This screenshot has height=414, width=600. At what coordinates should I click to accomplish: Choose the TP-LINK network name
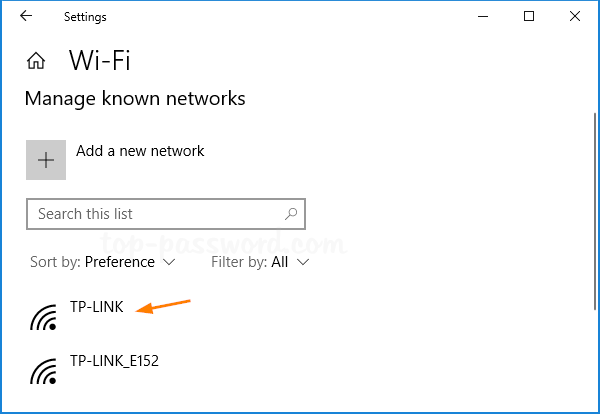point(97,307)
